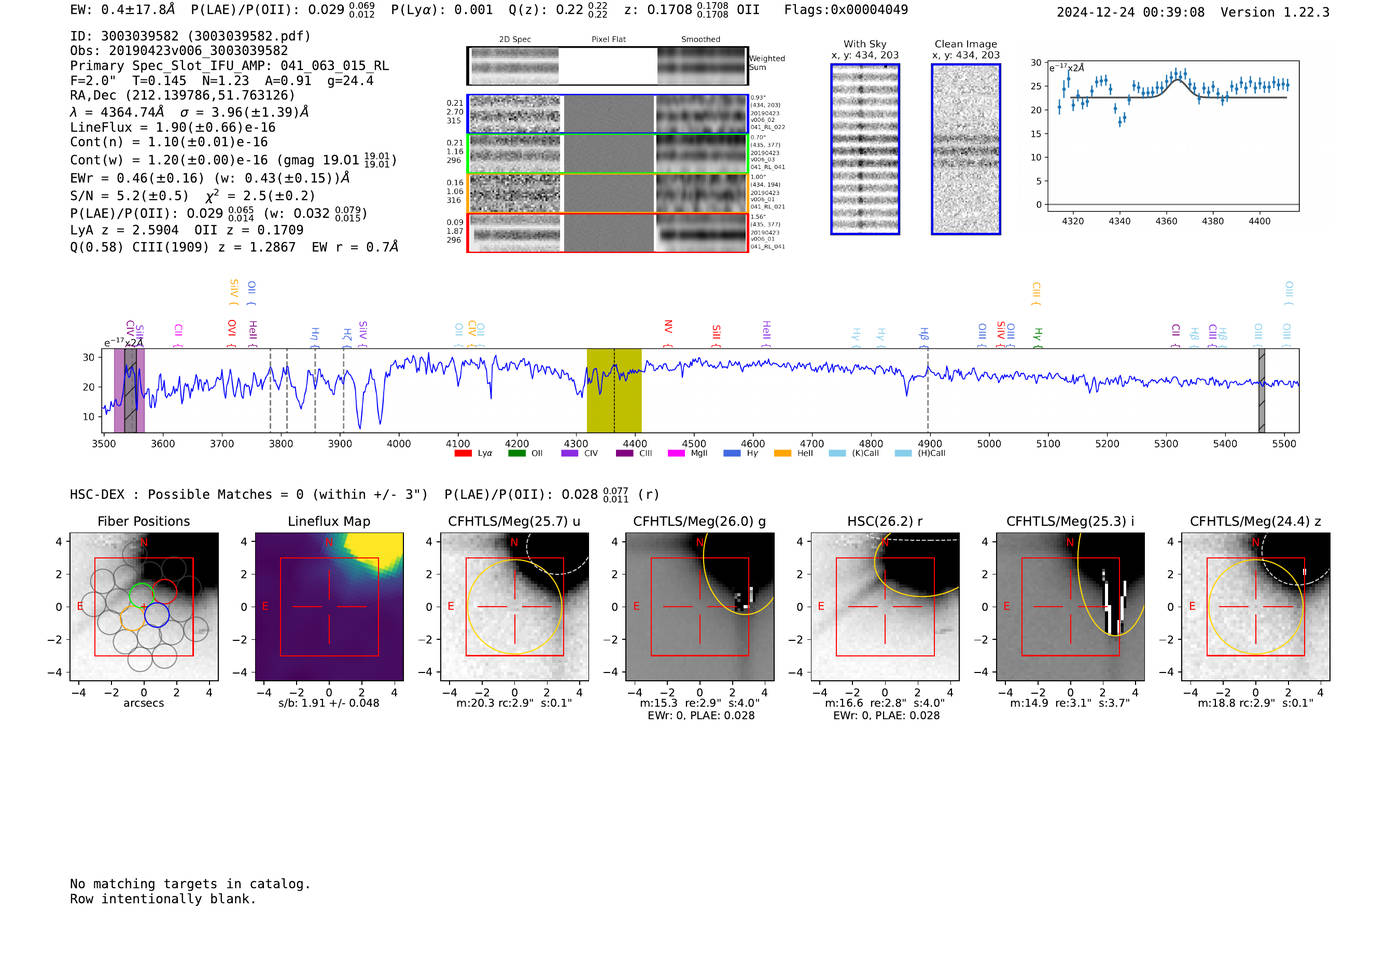Image resolution: width=1400 pixels, height=953 pixels.
Task: Click the Lyα red legend swatch
Action: [x=463, y=453]
